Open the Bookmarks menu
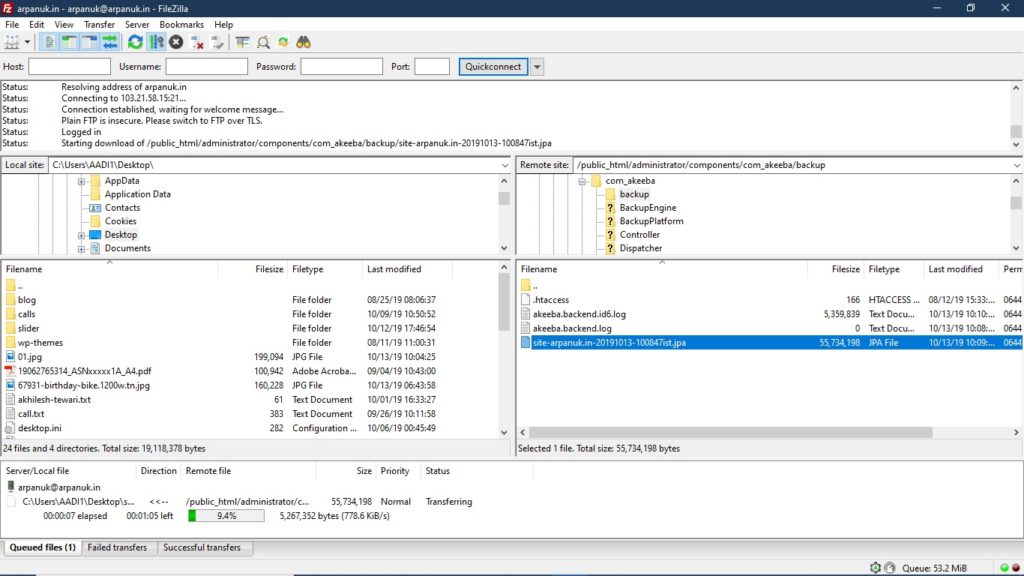Image resolution: width=1024 pixels, height=576 pixels. [x=182, y=25]
